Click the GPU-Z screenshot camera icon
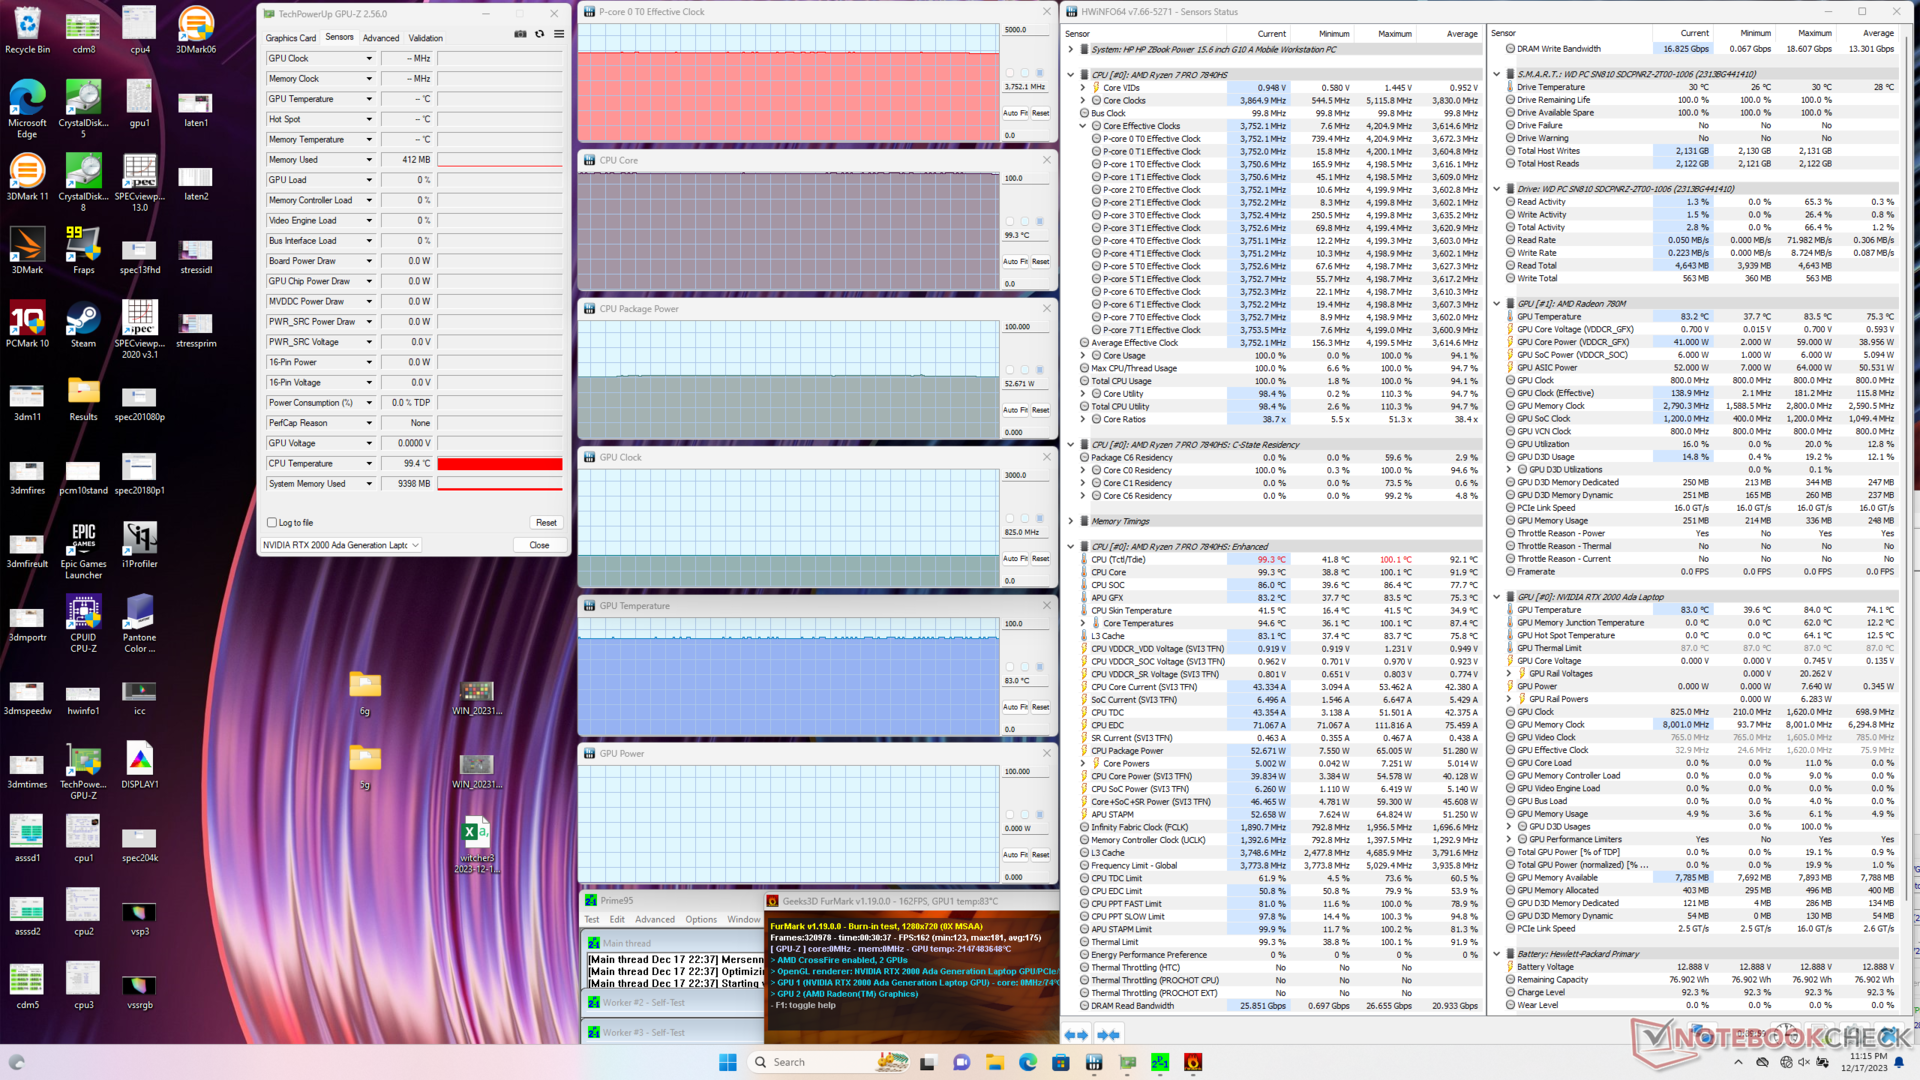This screenshot has height=1080, width=1920. point(520,34)
